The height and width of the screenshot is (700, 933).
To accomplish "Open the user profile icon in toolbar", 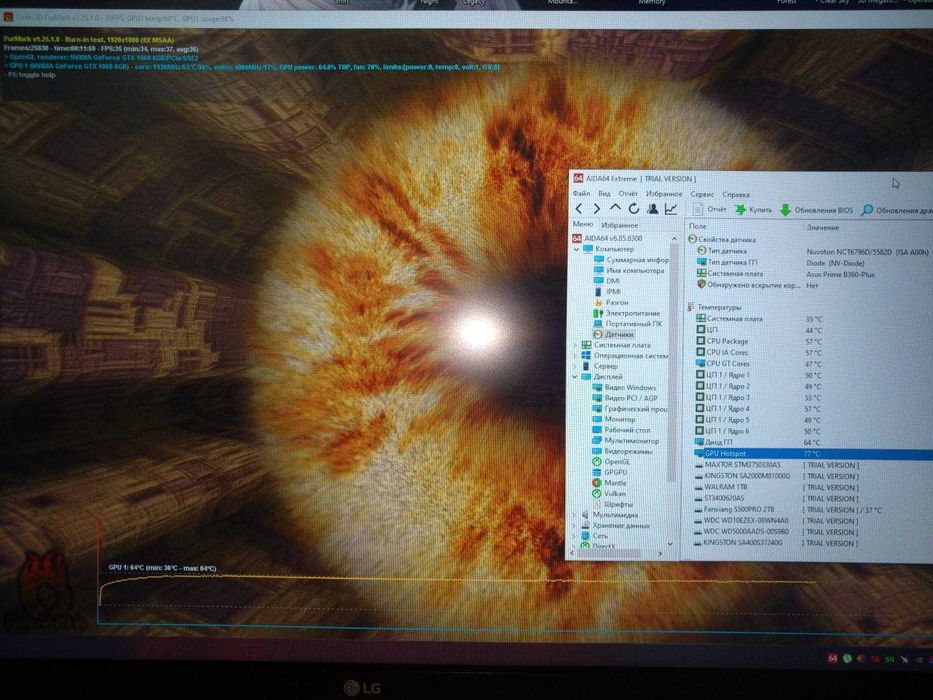I will (x=653, y=208).
